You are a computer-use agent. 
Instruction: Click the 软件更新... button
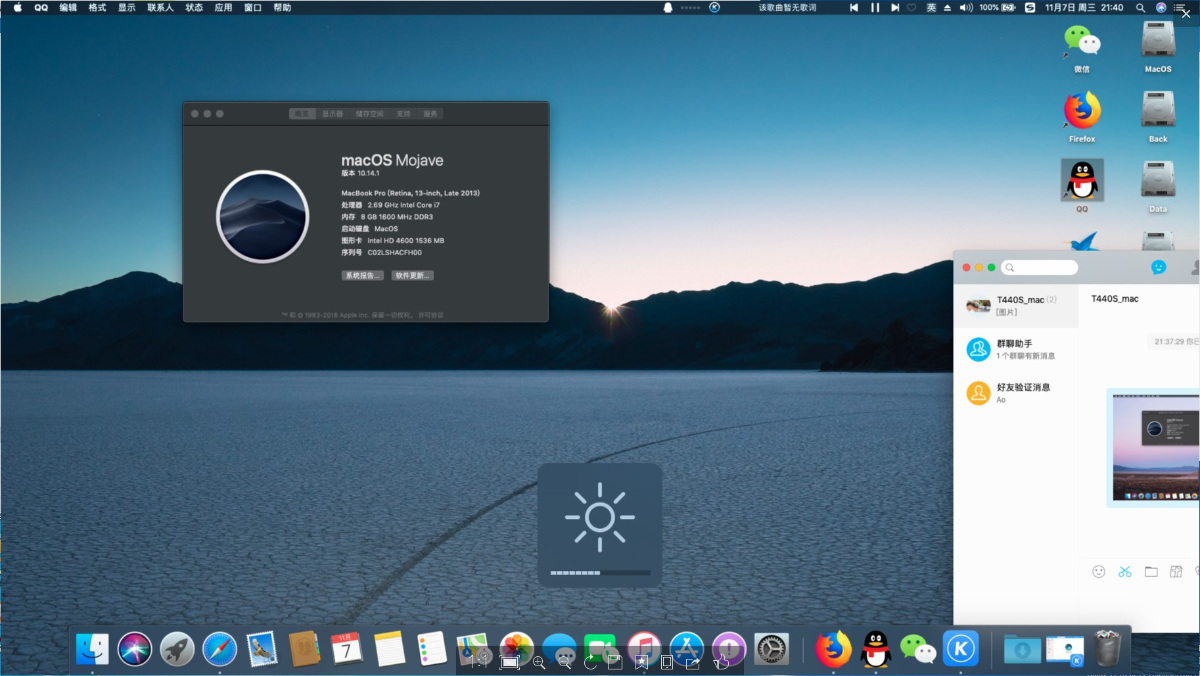click(x=413, y=275)
